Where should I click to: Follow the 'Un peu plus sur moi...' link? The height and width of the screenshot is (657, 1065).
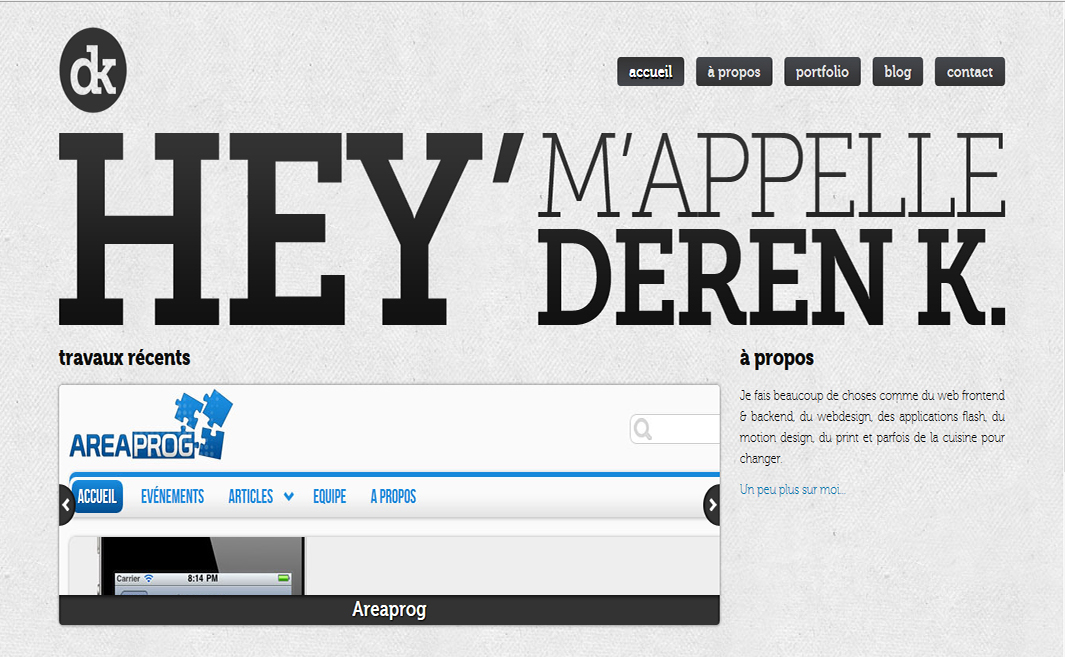pyautogui.click(x=792, y=489)
